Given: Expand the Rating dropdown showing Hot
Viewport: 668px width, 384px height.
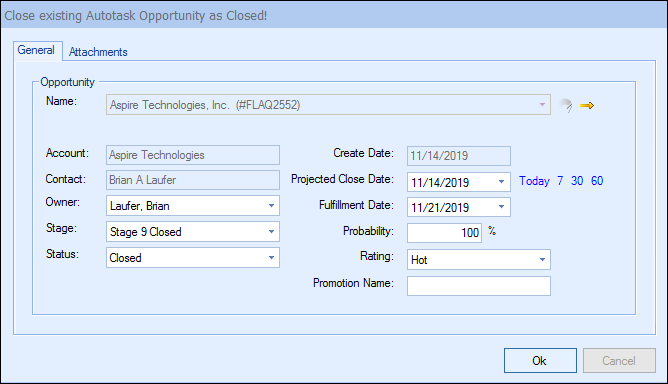Looking at the screenshot, I should click(542, 260).
